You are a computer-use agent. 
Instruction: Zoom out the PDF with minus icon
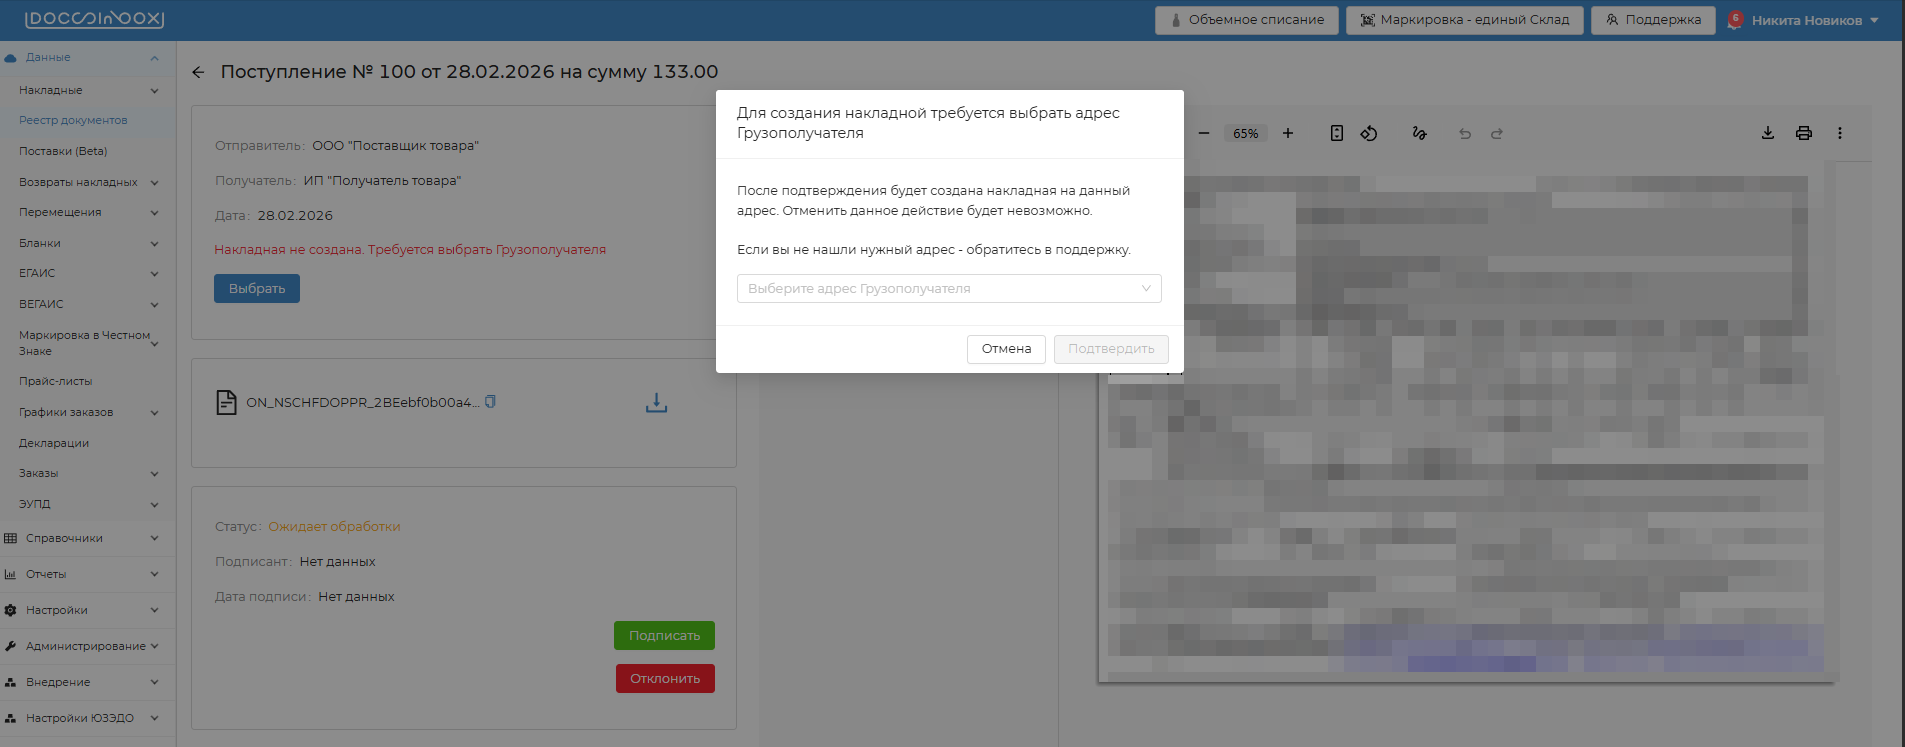(1204, 133)
